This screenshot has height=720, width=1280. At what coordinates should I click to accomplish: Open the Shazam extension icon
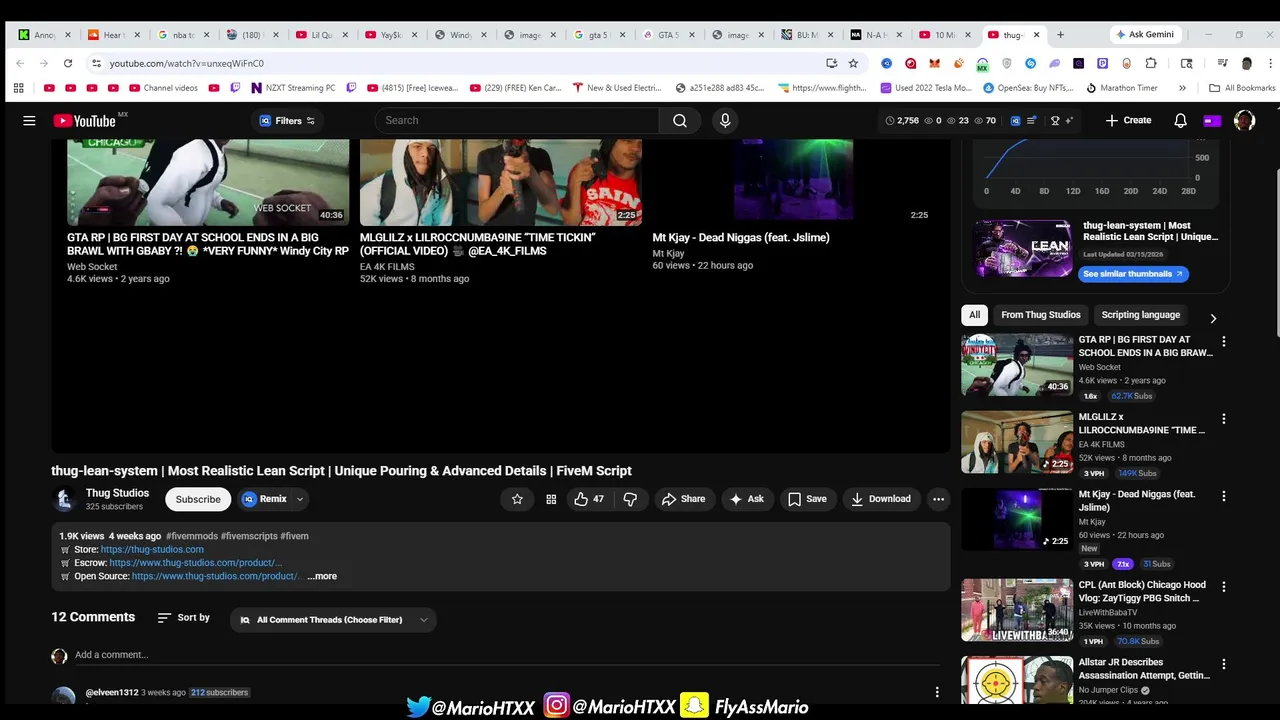1030,63
